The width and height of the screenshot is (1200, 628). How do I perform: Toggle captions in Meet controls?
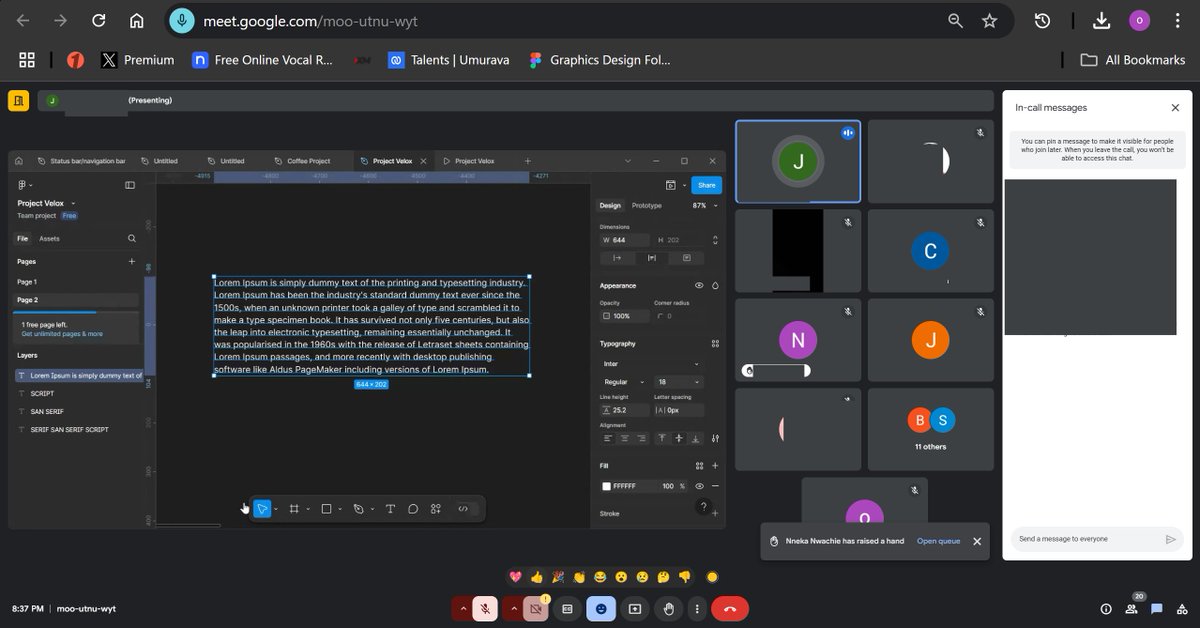pos(567,608)
